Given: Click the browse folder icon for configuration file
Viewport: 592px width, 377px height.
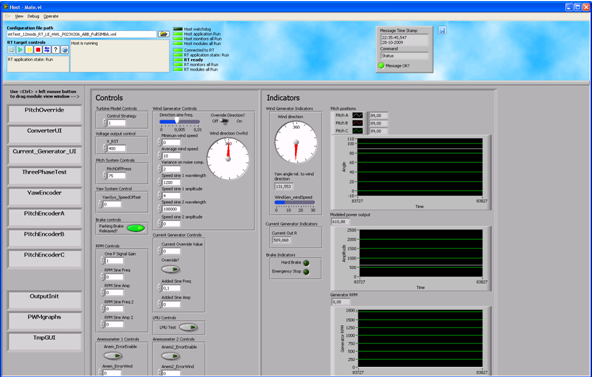Looking at the screenshot, I should tap(163, 34).
